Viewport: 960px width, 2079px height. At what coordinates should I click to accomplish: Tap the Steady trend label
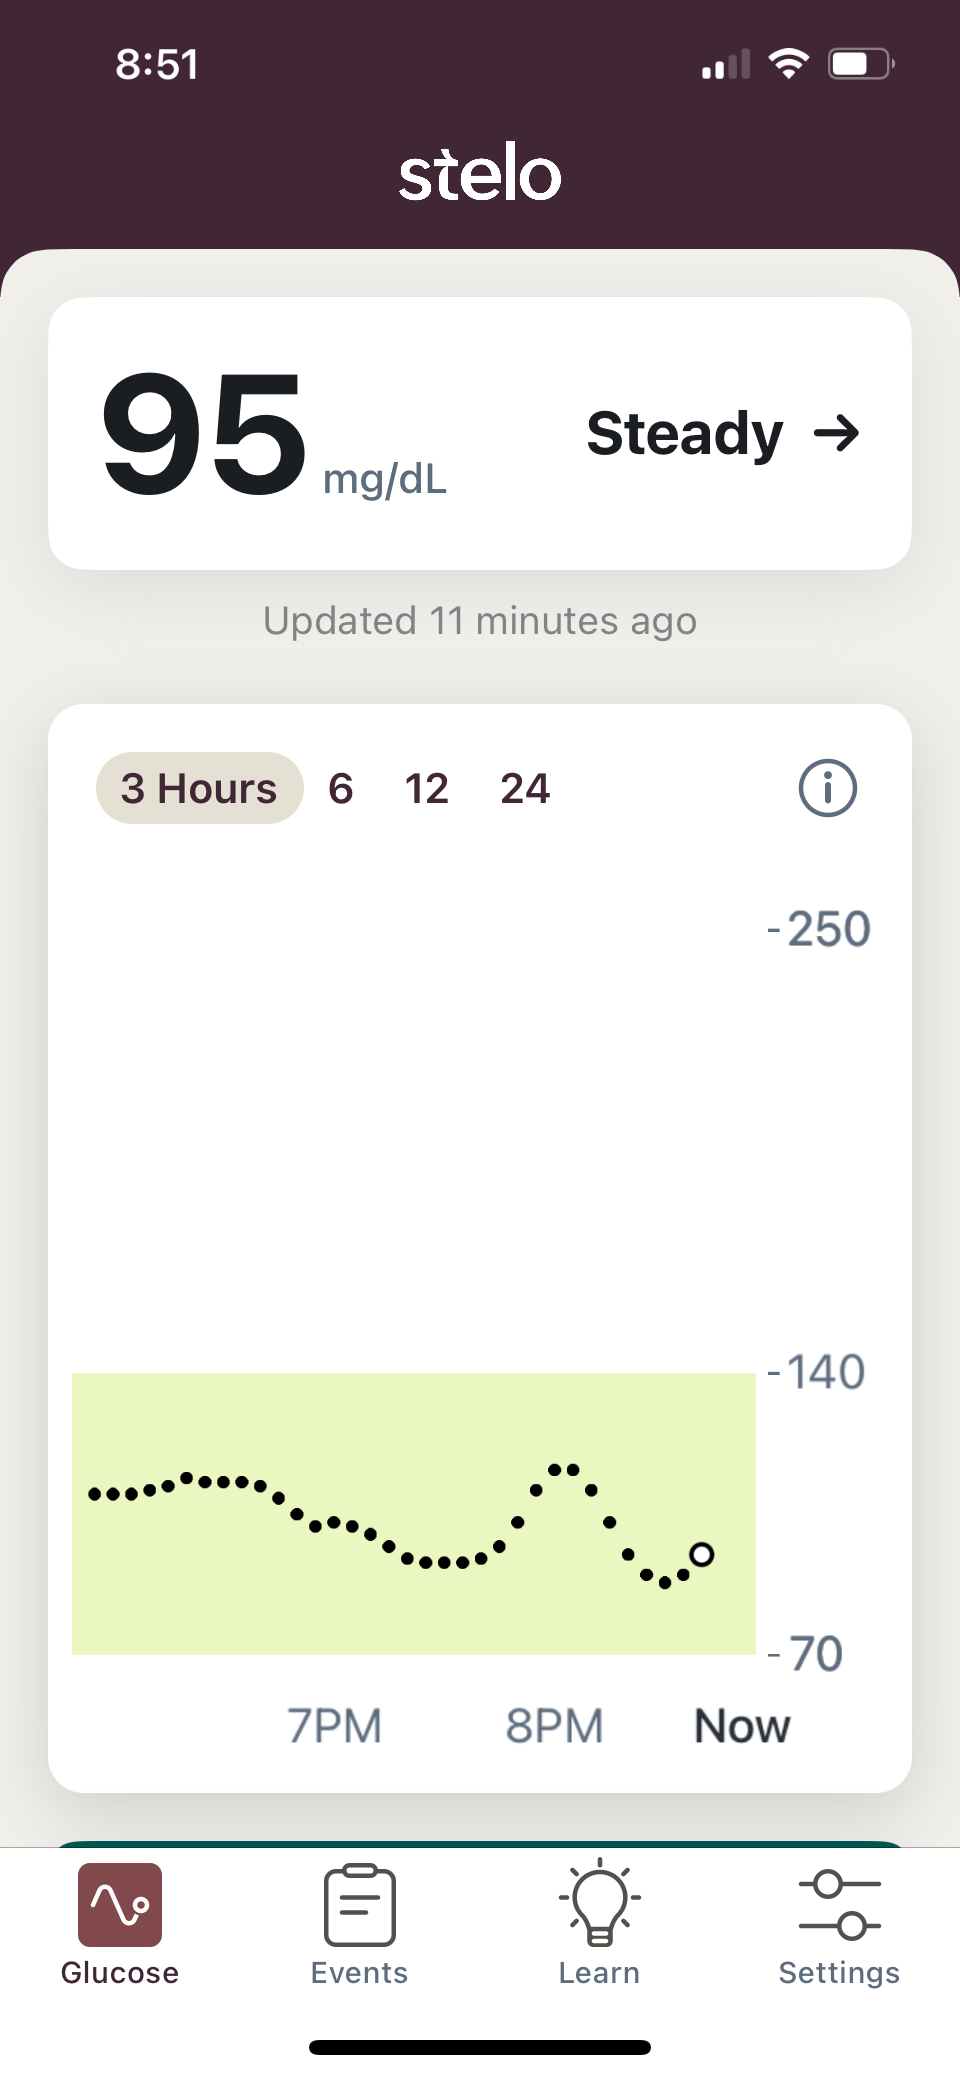[x=685, y=433]
